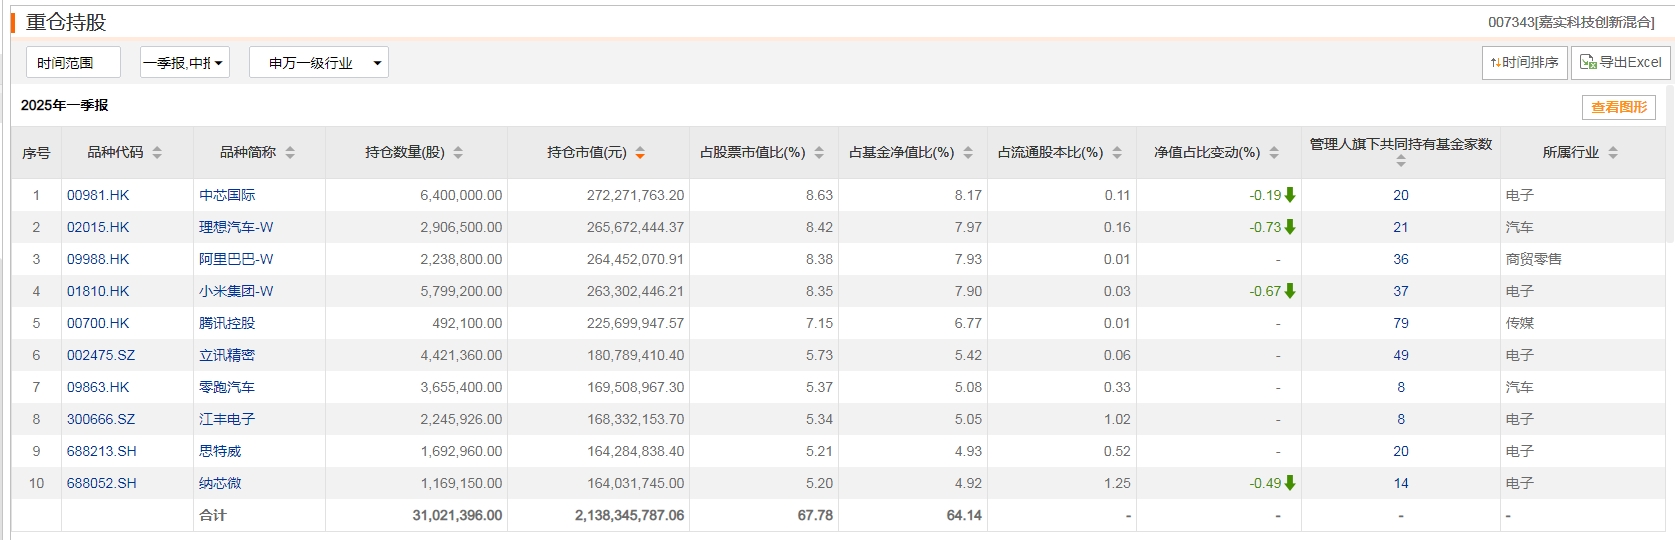Open stock code 688052.SH link
This screenshot has height=540, width=1675.
(x=102, y=483)
